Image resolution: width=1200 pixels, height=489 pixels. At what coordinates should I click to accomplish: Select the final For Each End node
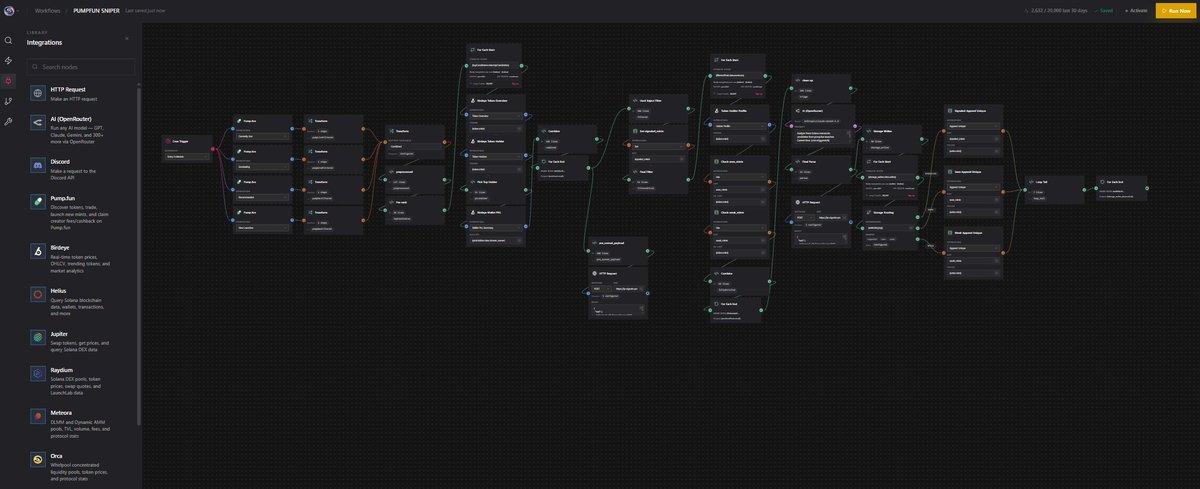pos(1120,189)
